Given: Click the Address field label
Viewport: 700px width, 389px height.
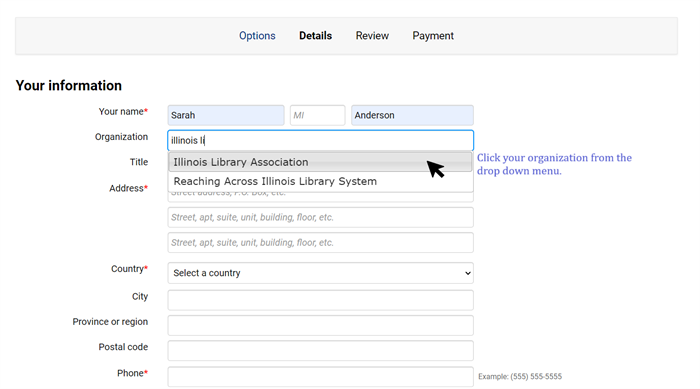Looking at the screenshot, I should [129, 188].
